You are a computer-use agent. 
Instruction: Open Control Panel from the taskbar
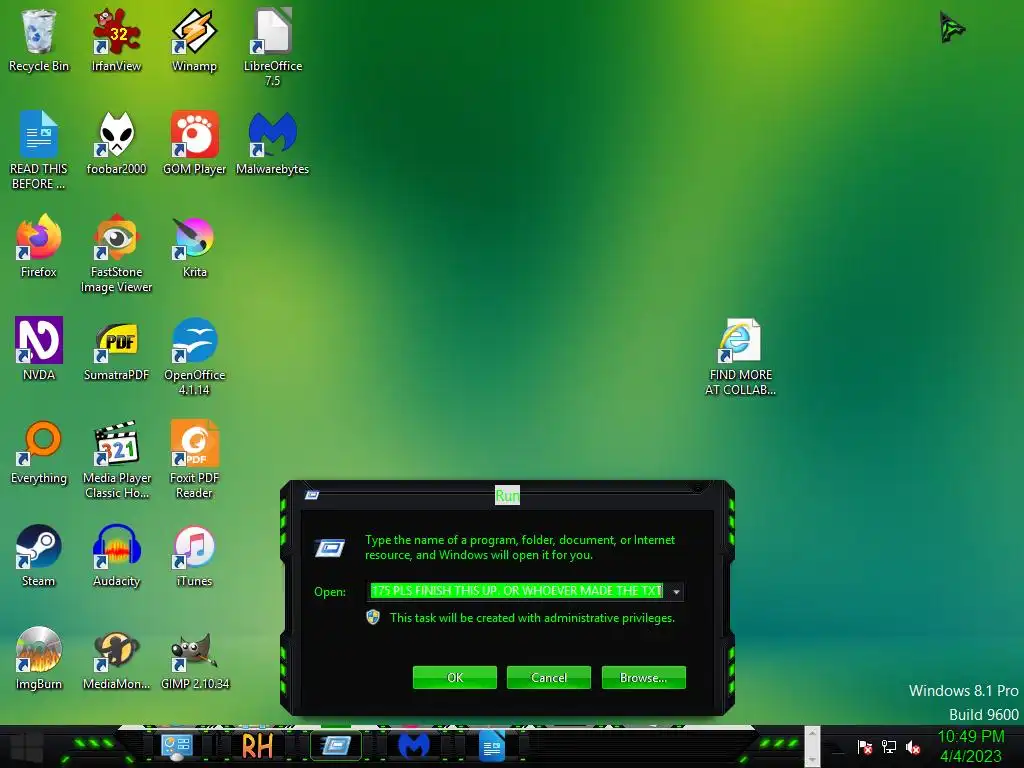point(176,746)
